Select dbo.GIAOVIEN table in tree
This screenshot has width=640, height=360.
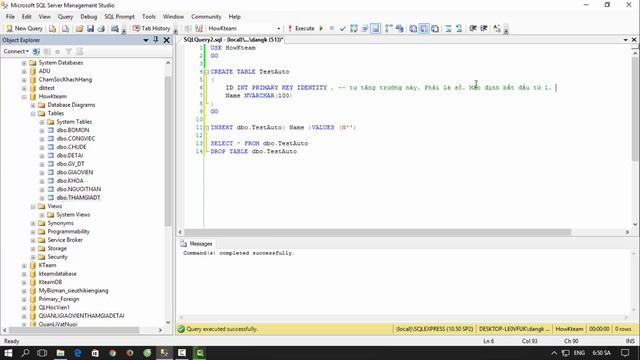(75, 172)
